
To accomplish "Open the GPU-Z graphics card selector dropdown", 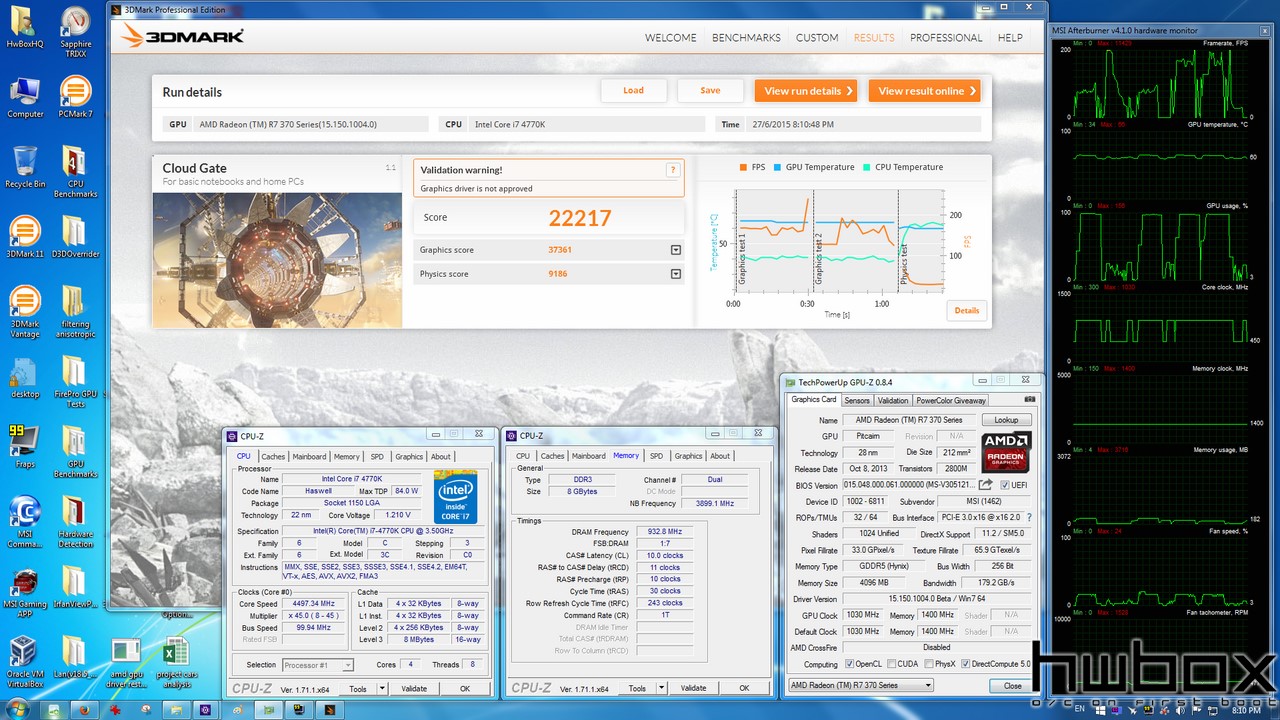I will tap(860, 685).
